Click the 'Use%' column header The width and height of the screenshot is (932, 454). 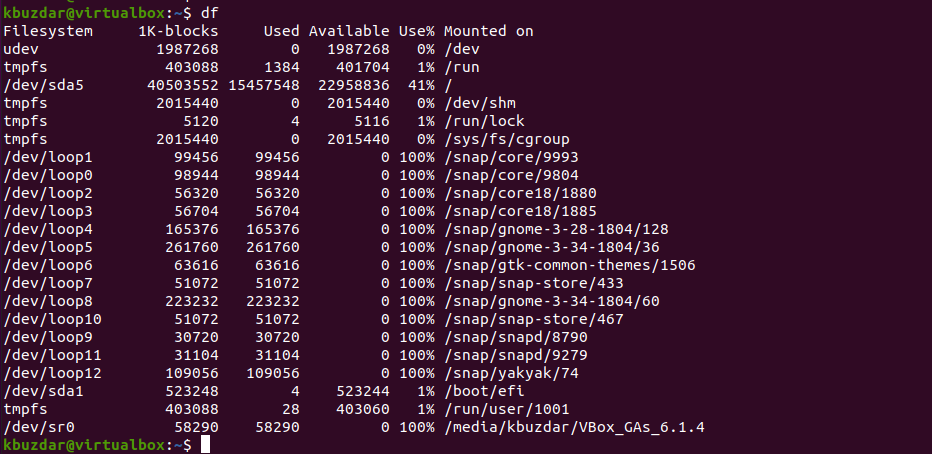tap(417, 31)
